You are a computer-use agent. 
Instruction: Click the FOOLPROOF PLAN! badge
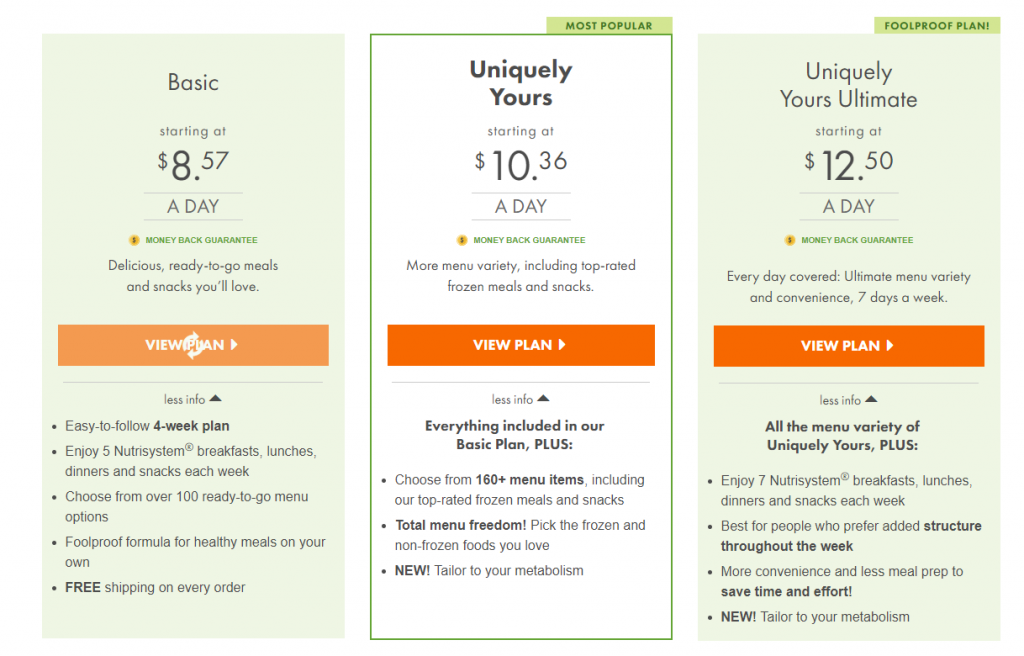coord(937,26)
